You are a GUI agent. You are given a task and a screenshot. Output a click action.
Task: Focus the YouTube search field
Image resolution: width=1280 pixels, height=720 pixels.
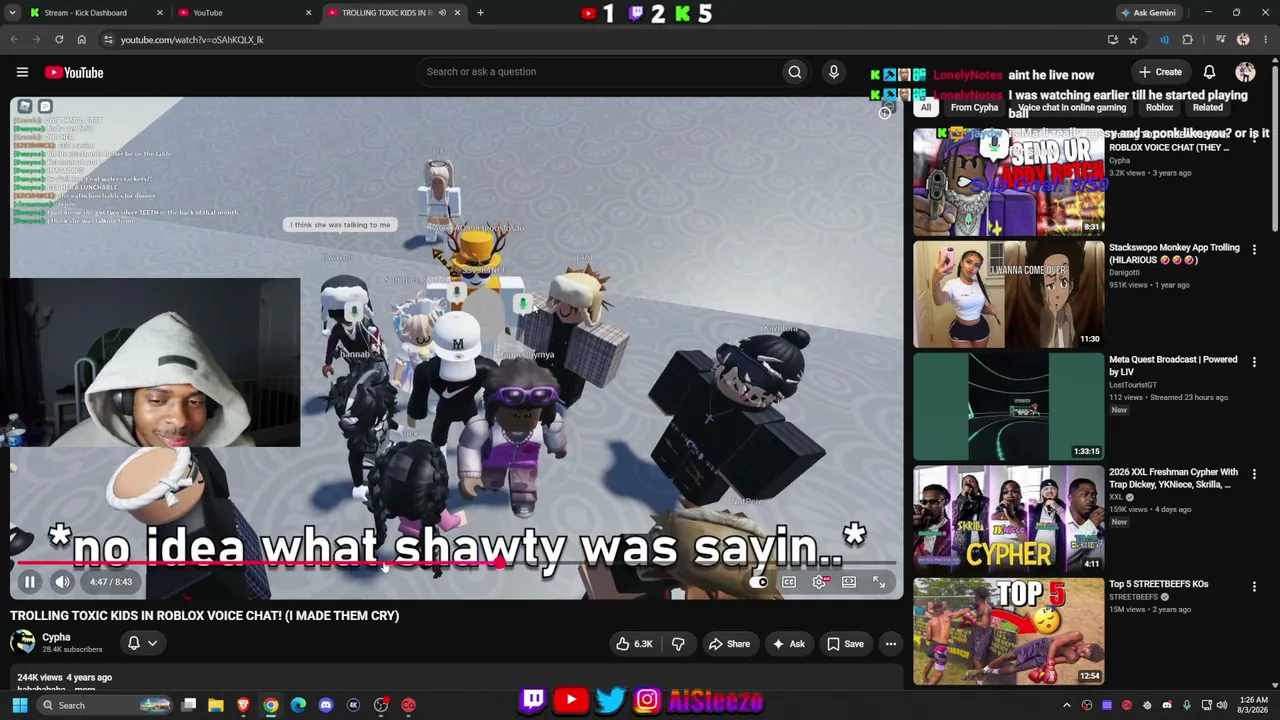pyautogui.click(x=600, y=72)
